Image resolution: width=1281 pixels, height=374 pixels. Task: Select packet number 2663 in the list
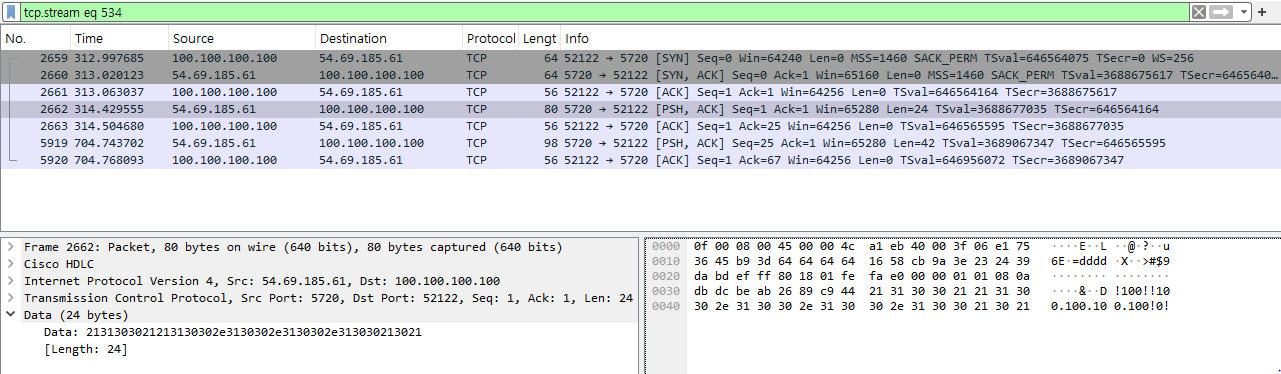pos(640,126)
